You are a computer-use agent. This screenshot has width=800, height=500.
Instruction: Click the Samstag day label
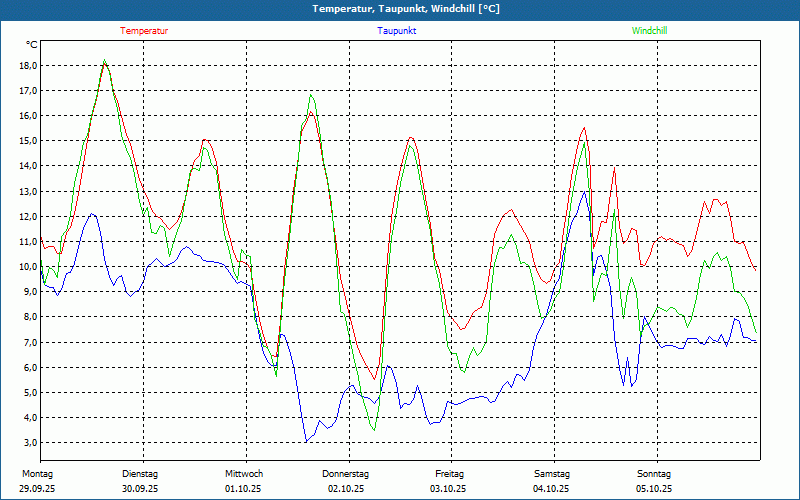point(552,473)
